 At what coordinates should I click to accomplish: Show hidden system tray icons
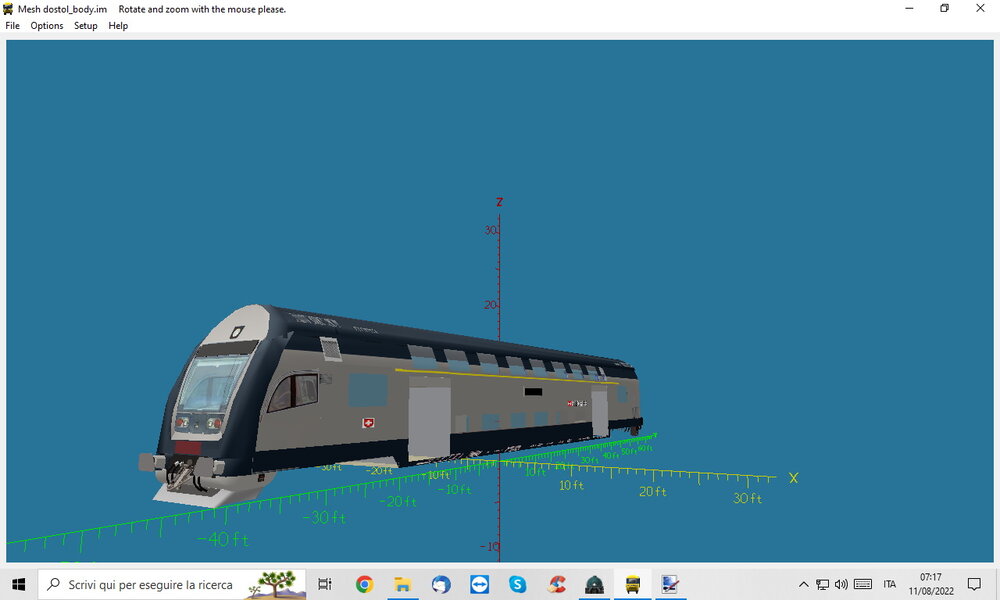[804, 584]
